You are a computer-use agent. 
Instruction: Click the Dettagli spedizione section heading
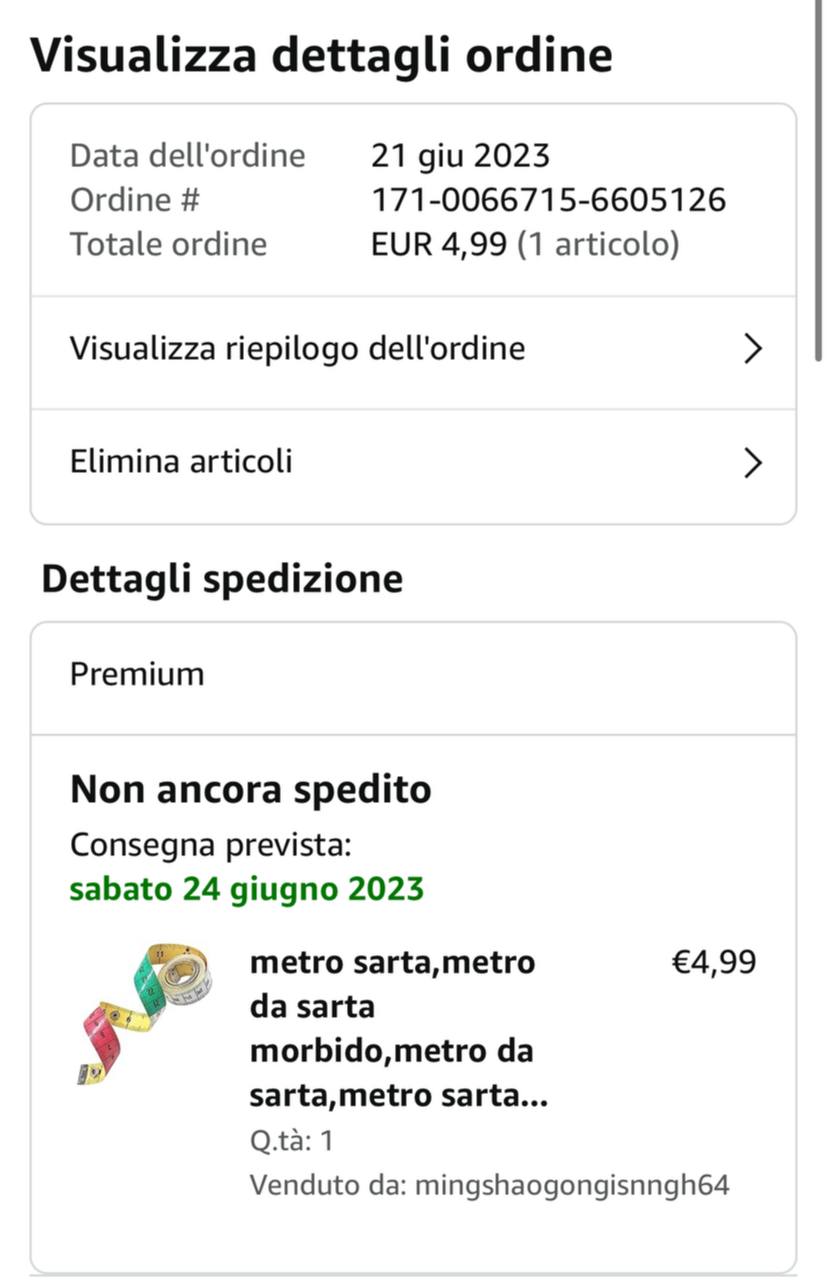[222, 579]
